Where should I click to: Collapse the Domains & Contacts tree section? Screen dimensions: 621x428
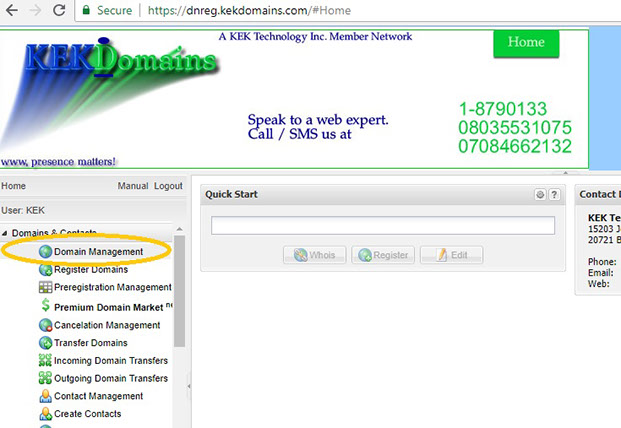tap(5, 233)
